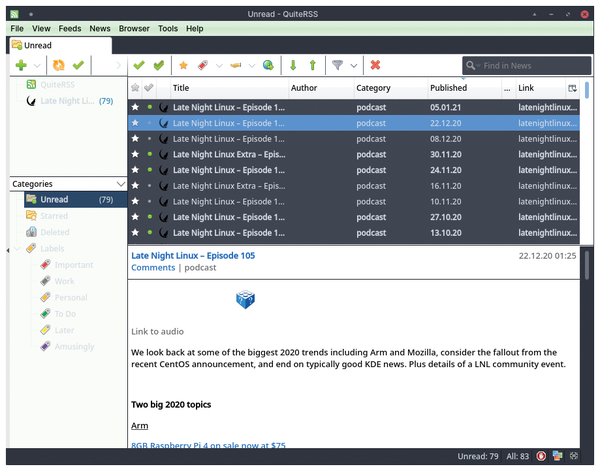Open the Add feed dropdown arrow
600x471 pixels.
(x=37, y=66)
